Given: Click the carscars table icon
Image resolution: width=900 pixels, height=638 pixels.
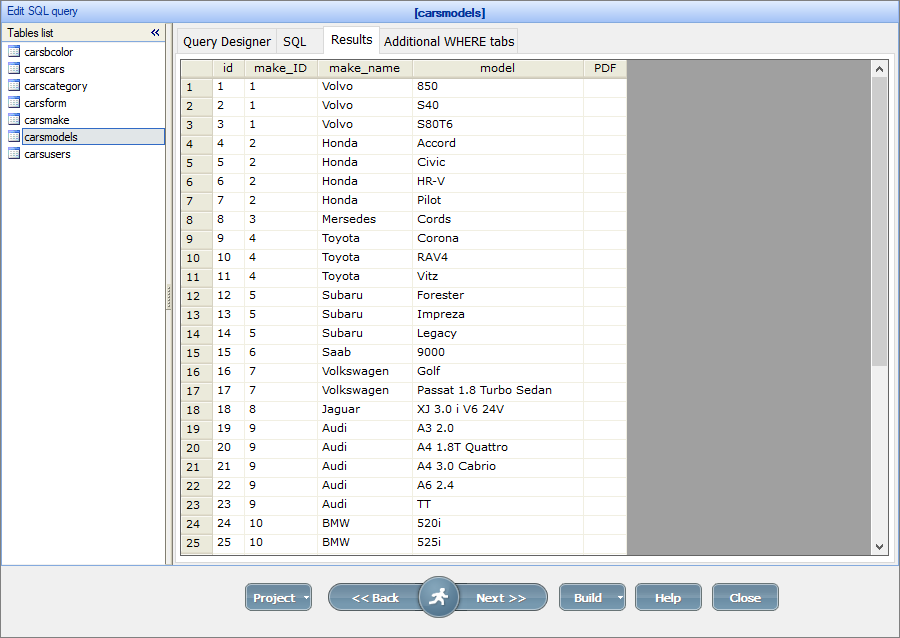Looking at the screenshot, I should click(x=13, y=68).
